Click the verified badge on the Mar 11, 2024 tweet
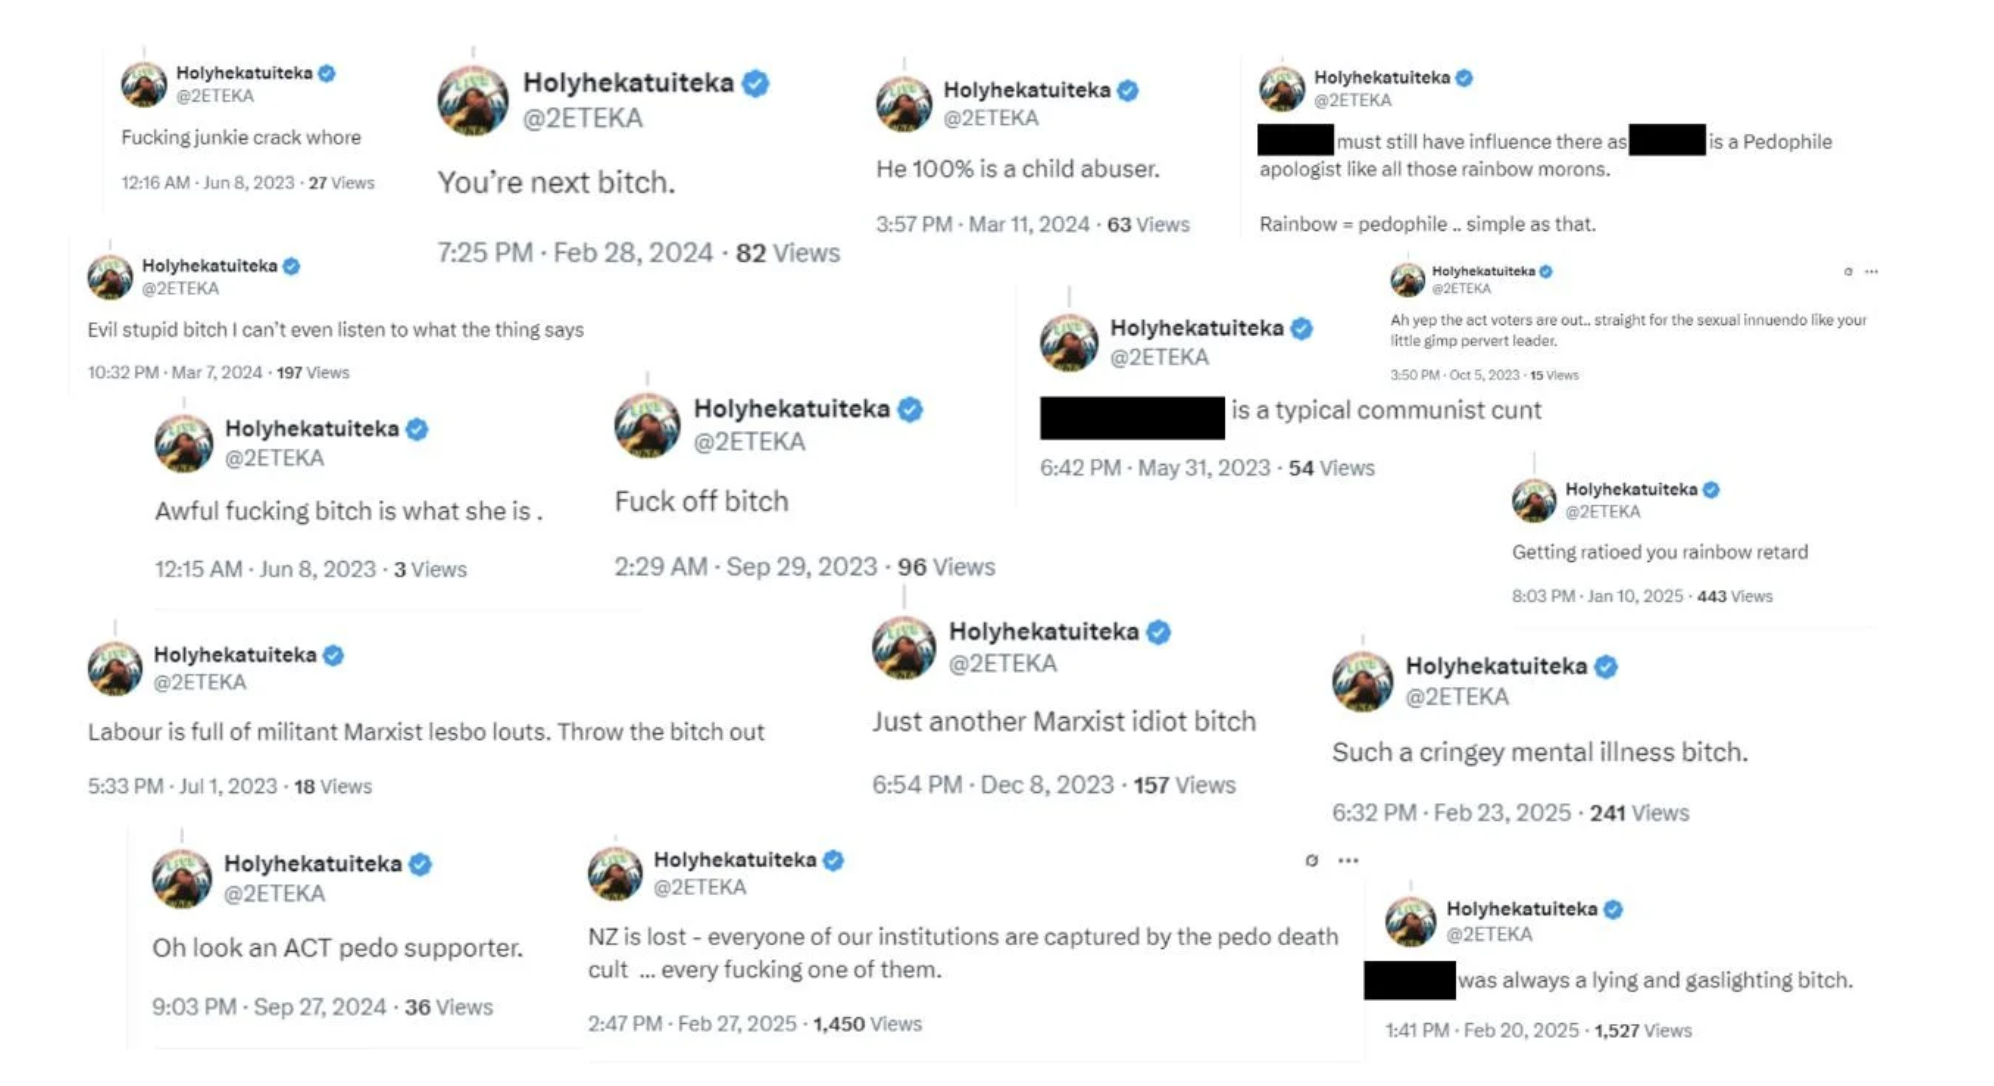Image resolution: width=1994 pixels, height=1086 pixels. (1128, 90)
